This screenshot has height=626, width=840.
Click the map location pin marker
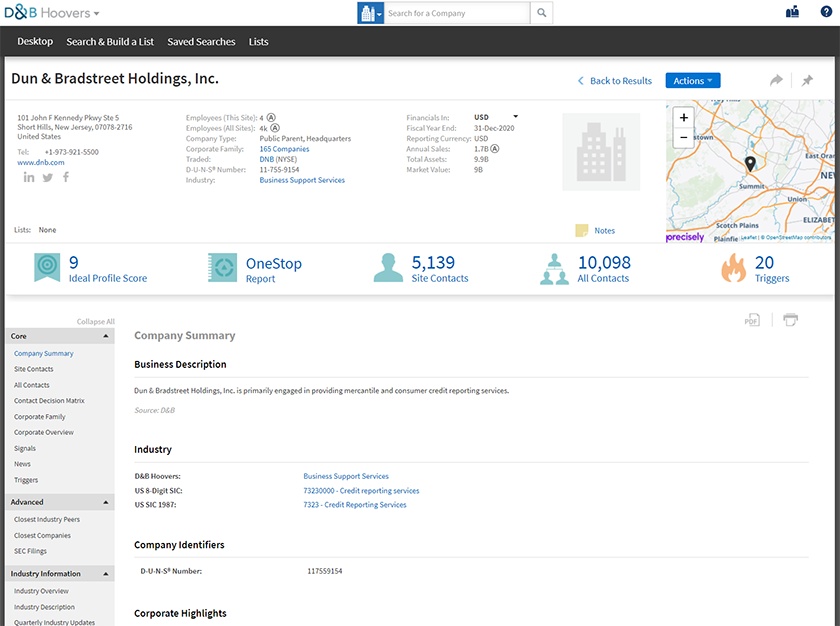tap(751, 164)
